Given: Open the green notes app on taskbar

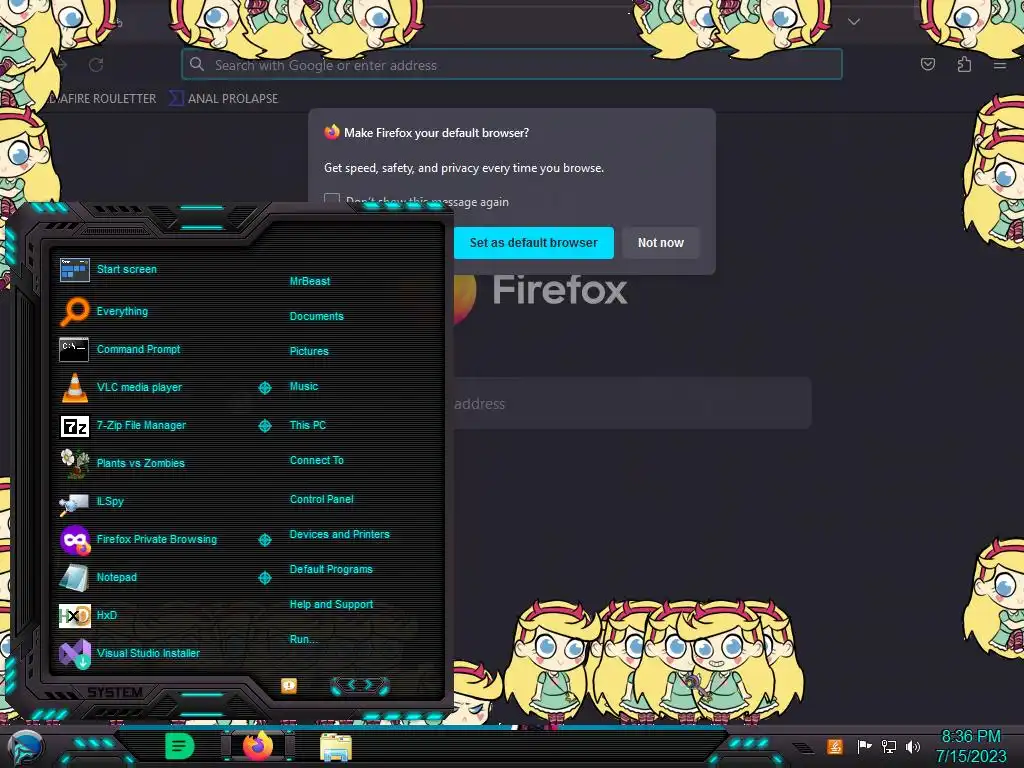Looking at the screenshot, I should tap(179, 746).
